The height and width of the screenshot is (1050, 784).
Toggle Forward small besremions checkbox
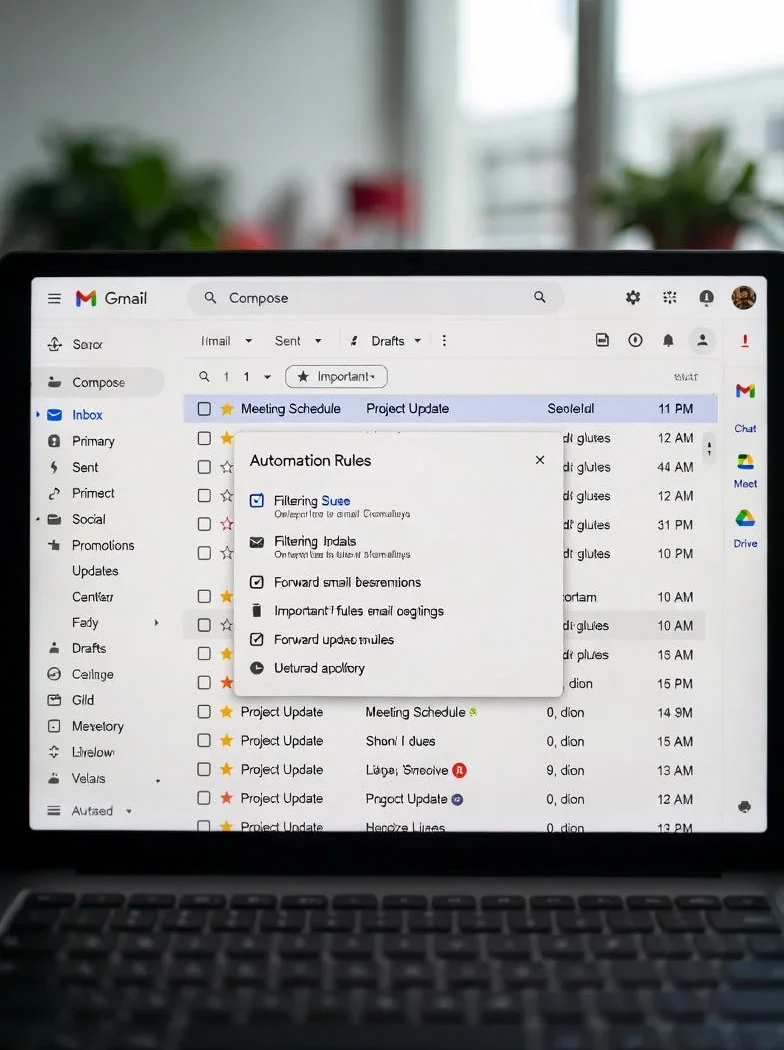click(256, 582)
